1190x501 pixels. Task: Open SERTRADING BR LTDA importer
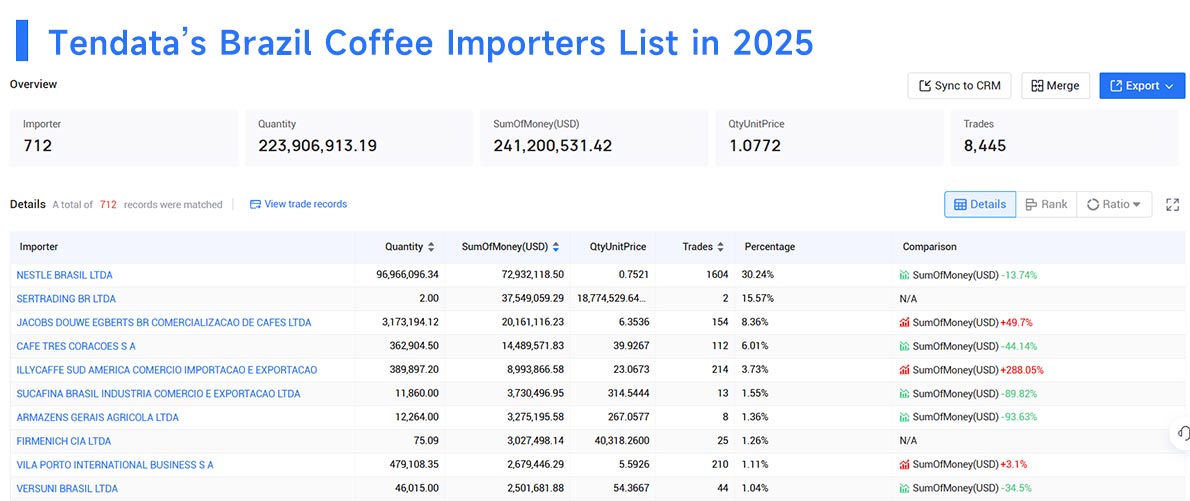pyautogui.click(x=66, y=298)
